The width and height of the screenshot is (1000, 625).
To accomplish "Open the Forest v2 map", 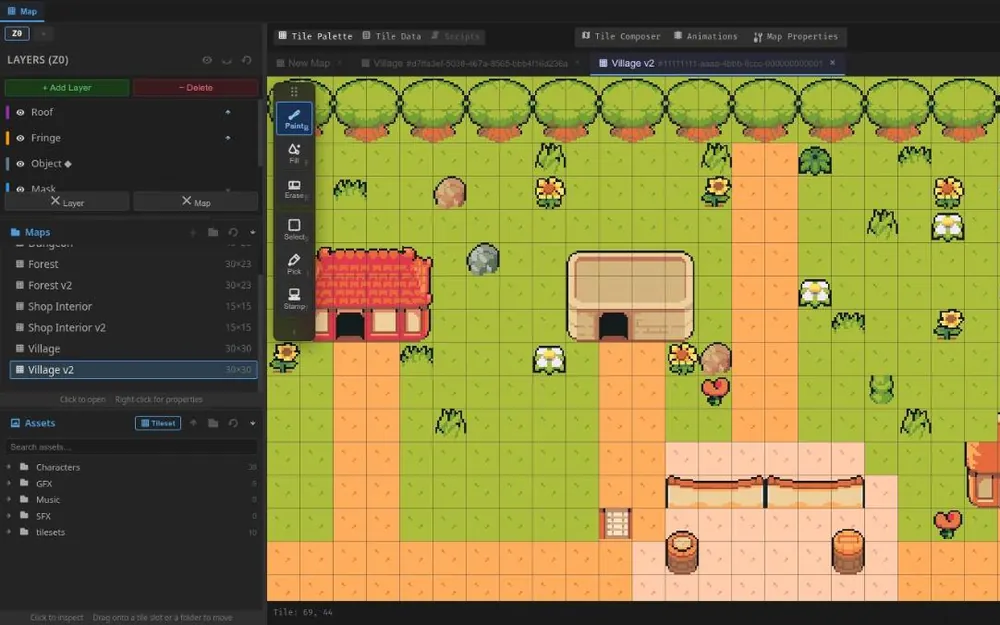I will pyautogui.click(x=134, y=285).
